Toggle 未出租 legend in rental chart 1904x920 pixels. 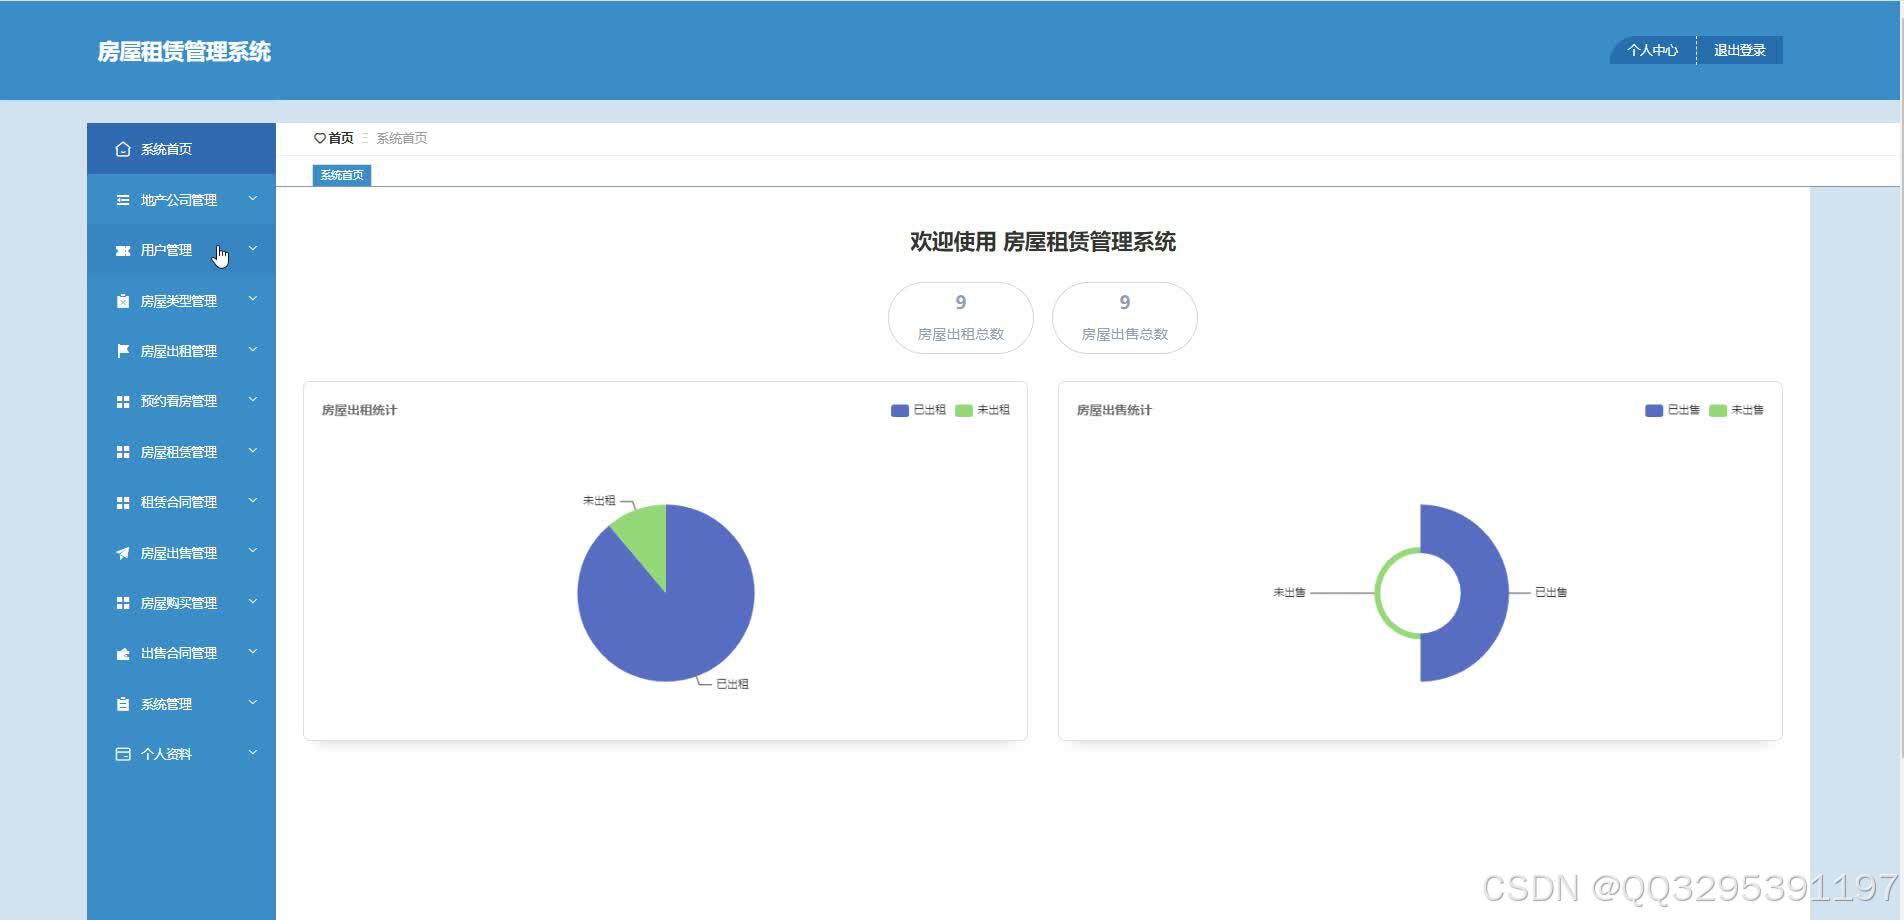(982, 410)
